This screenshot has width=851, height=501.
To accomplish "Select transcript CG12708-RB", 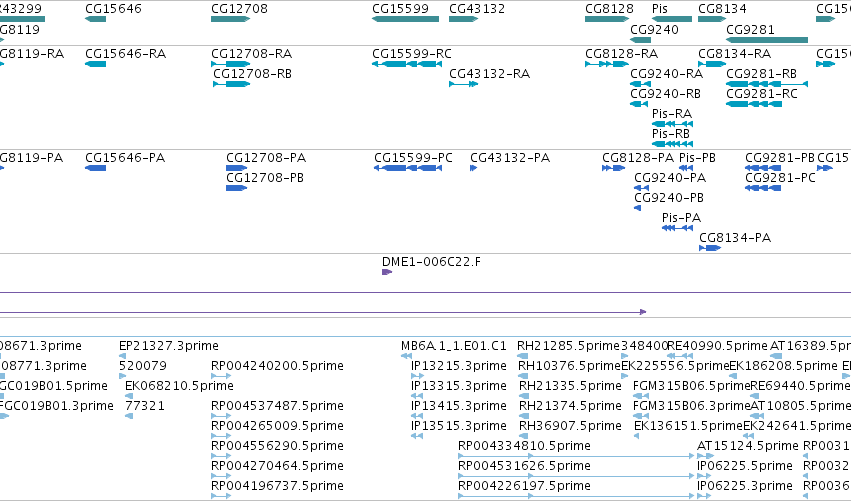I will [232, 84].
